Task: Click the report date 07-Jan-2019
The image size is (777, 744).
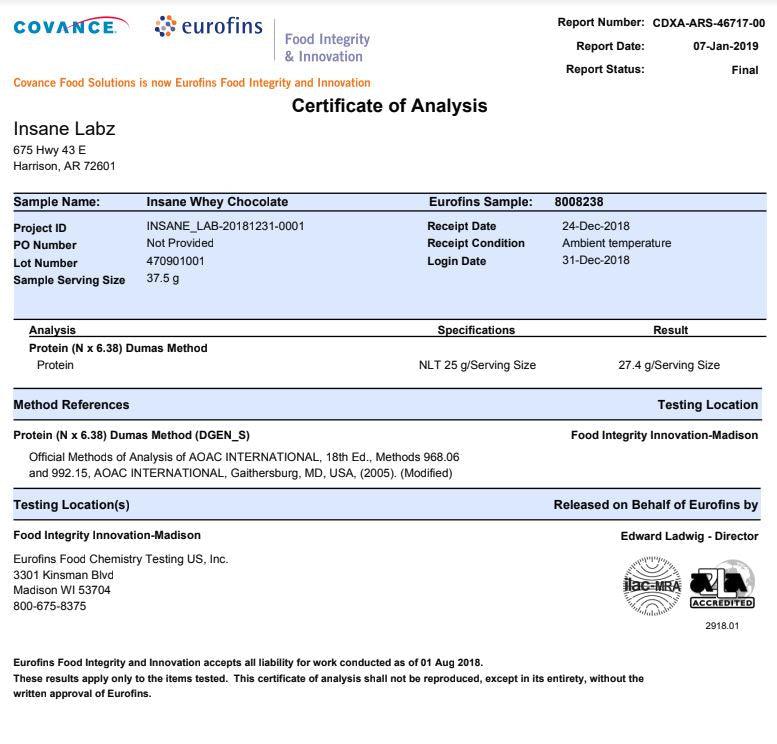Action: point(728,46)
